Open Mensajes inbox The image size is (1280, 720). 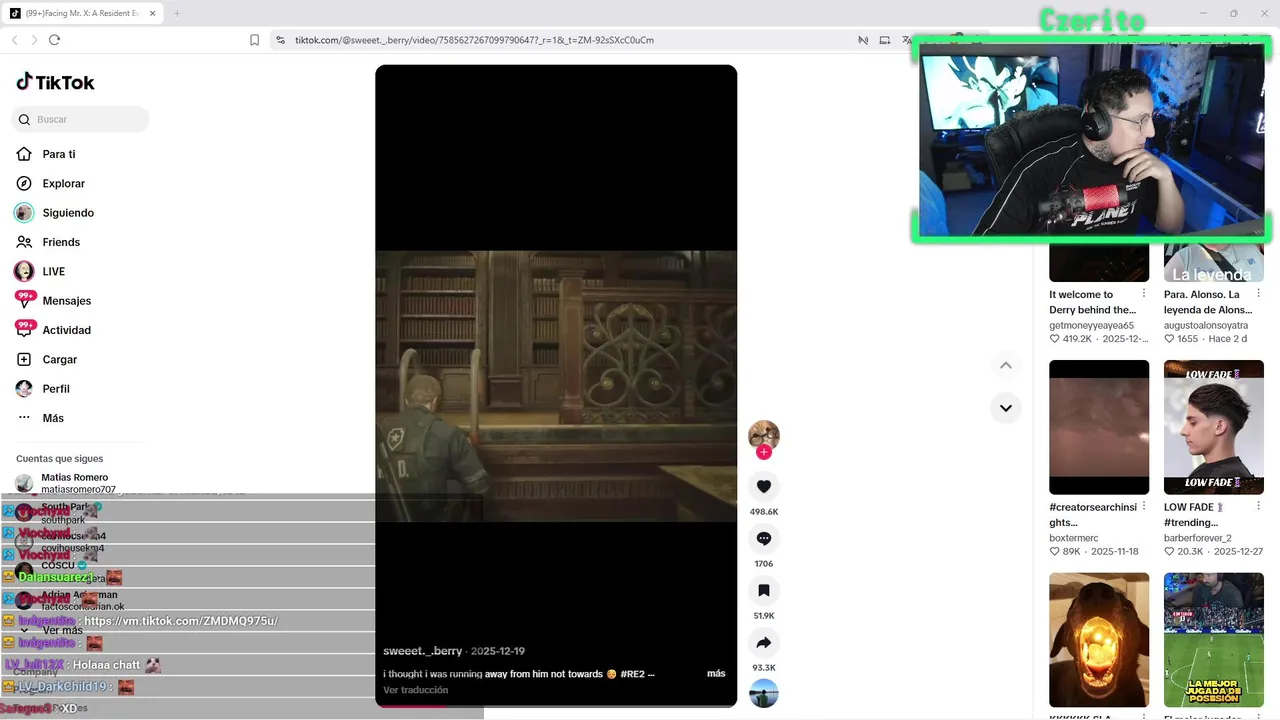pos(67,301)
